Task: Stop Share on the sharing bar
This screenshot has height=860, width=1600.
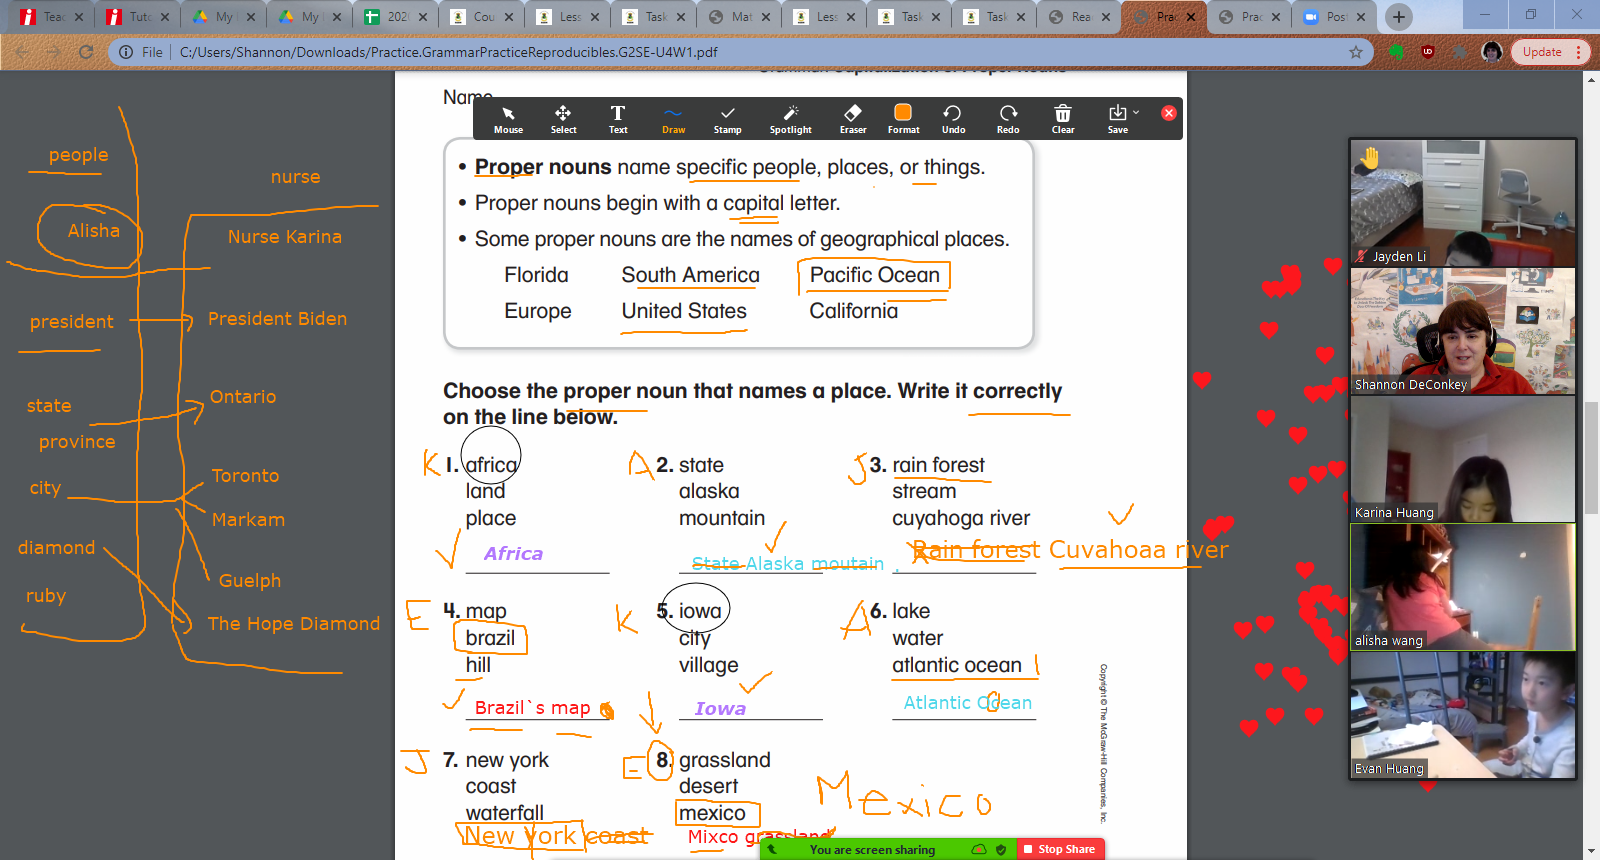Action: (1061, 849)
